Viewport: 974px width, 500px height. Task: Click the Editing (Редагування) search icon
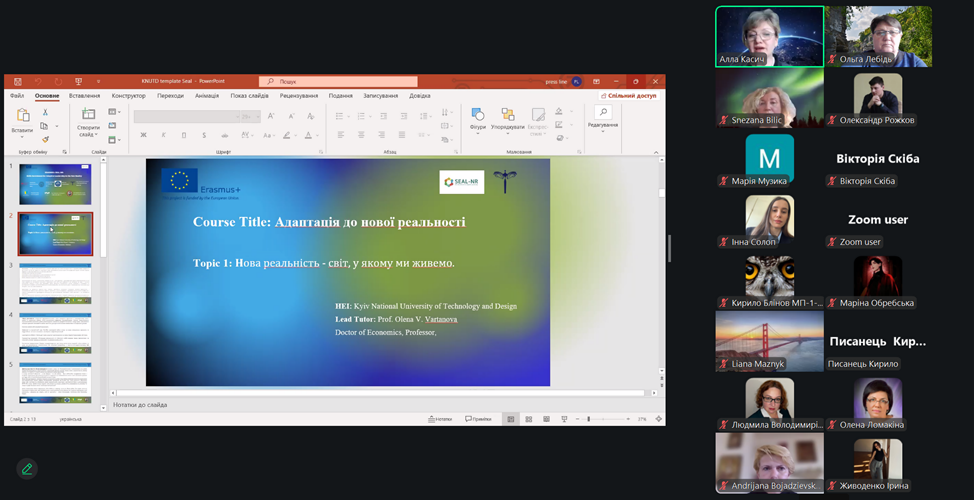pos(603,113)
